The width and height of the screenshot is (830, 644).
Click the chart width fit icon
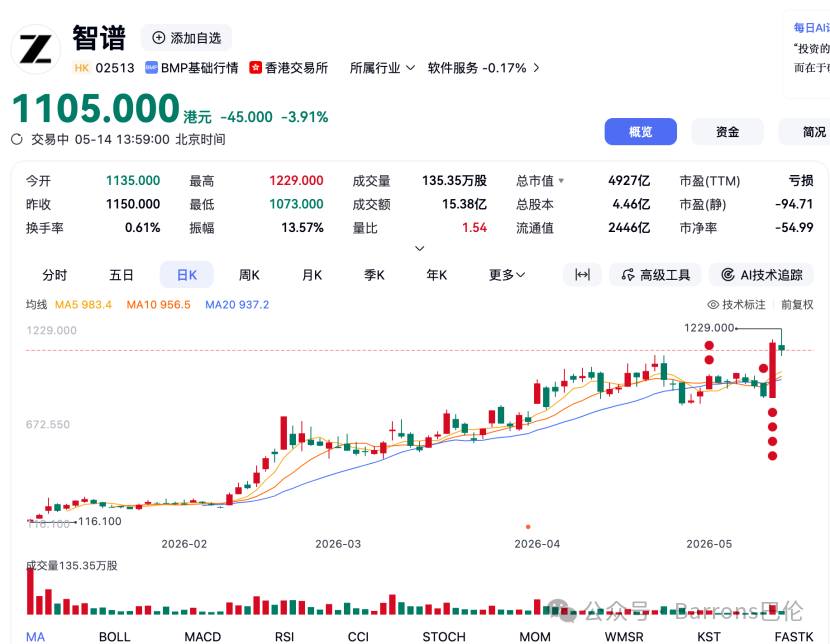[582, 275]
